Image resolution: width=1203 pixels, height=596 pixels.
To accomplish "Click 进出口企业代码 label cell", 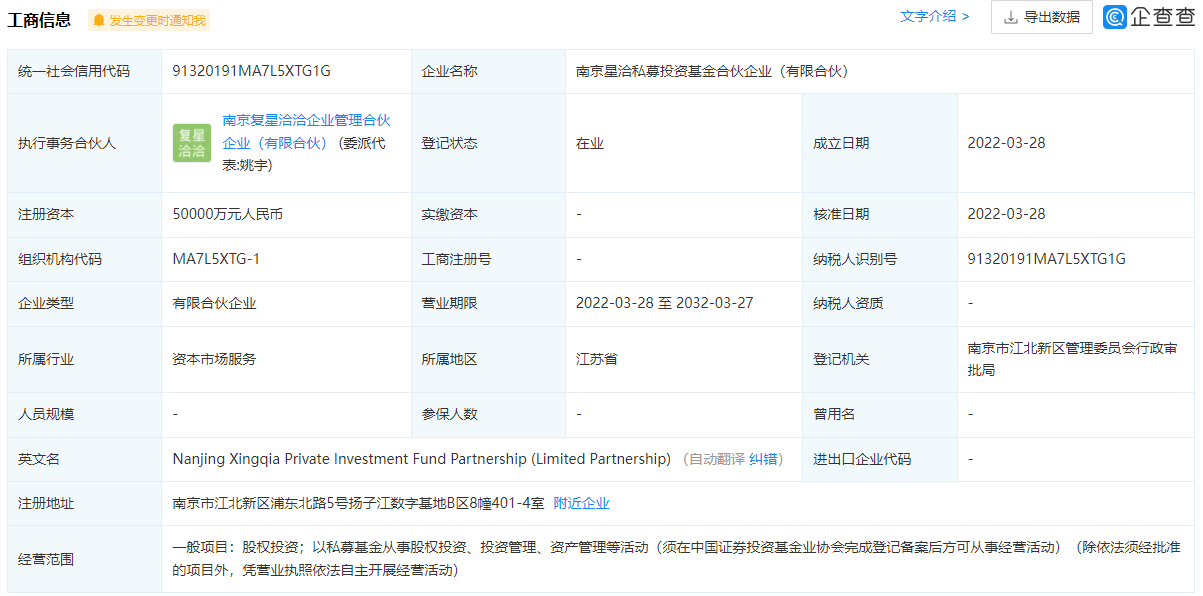I will (x=880, y=459).
